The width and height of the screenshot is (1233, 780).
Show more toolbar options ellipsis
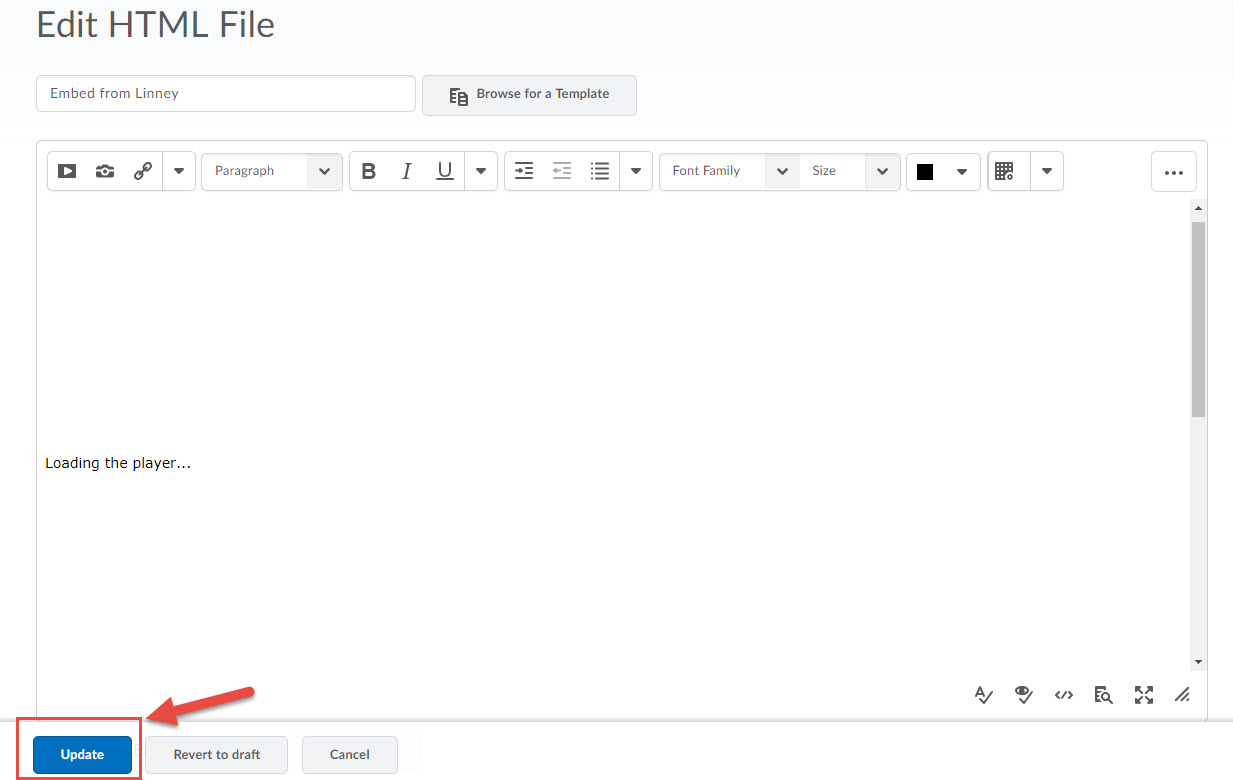pyautogui.click(x=1173, y=172)
